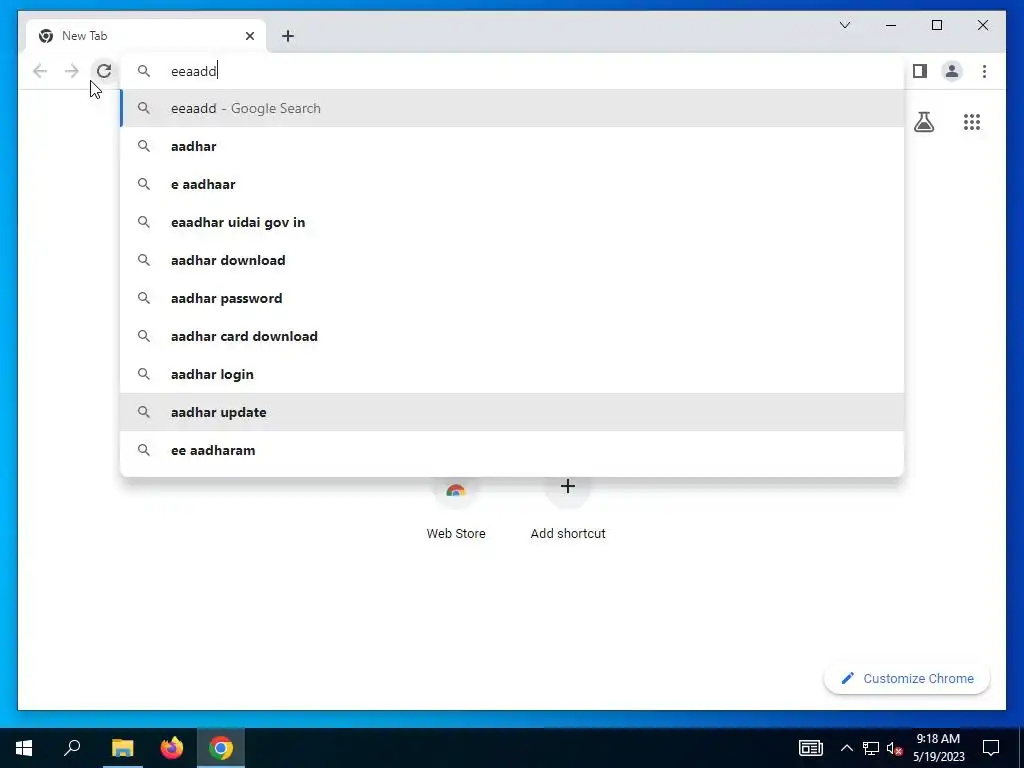Screen dimensions: 1024x768
Task: Open the Google apps grid
Action: [972, 121]
